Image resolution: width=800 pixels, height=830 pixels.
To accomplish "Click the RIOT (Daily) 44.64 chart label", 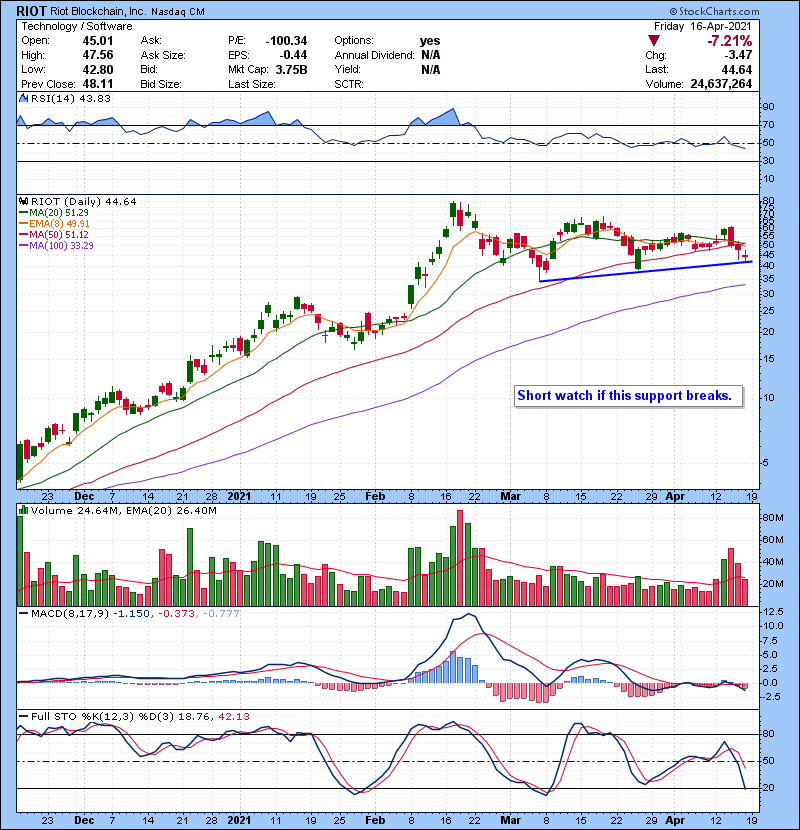I will point(84,201).
